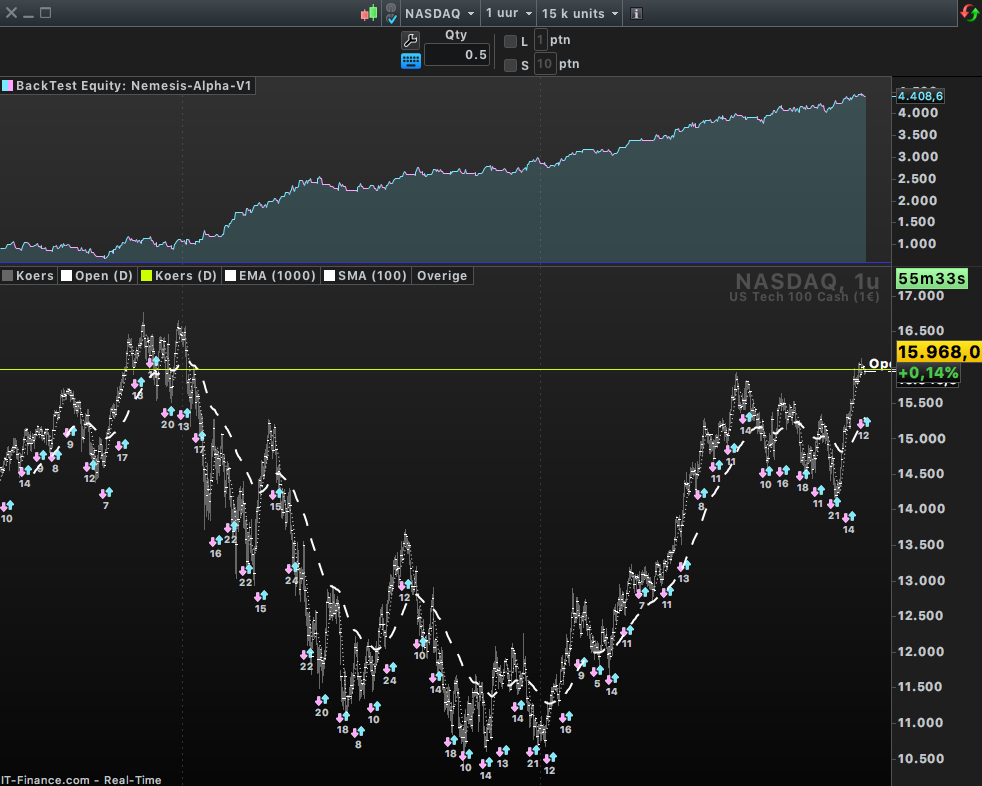The height and width of the screenshot is (786, 982).
Task: Select the 'SMA (100)' legend tab
Action: pyautogui.click(x=366, y=276)
